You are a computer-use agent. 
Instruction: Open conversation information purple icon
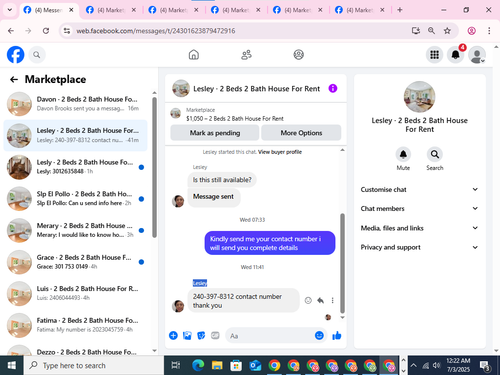click(333, 88)
